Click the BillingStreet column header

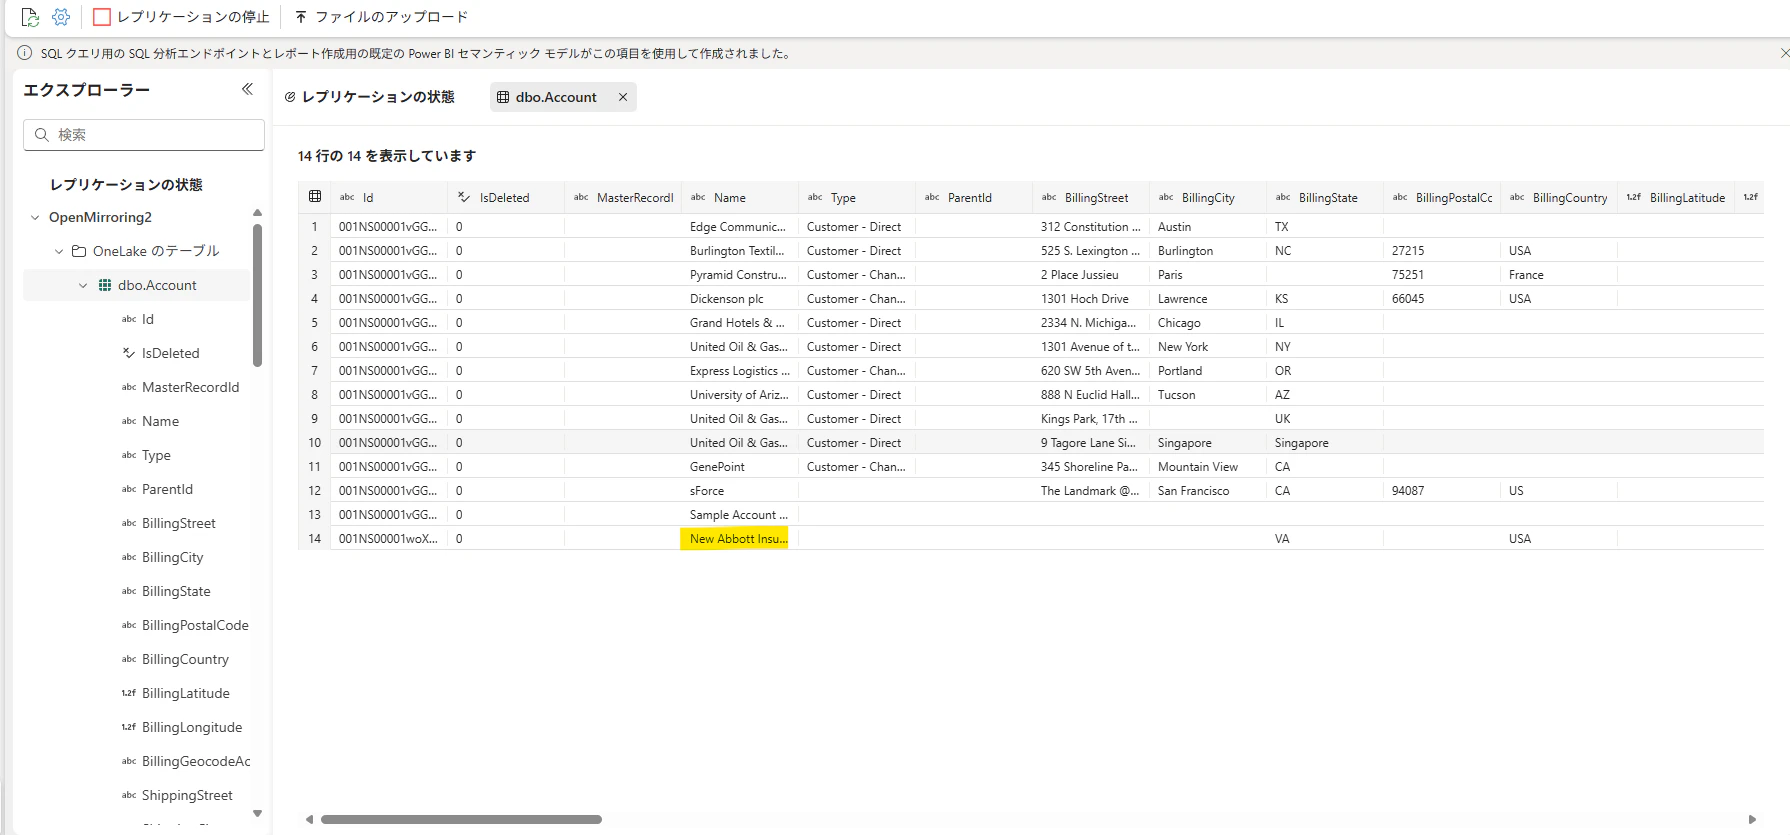pos(1091,197)
